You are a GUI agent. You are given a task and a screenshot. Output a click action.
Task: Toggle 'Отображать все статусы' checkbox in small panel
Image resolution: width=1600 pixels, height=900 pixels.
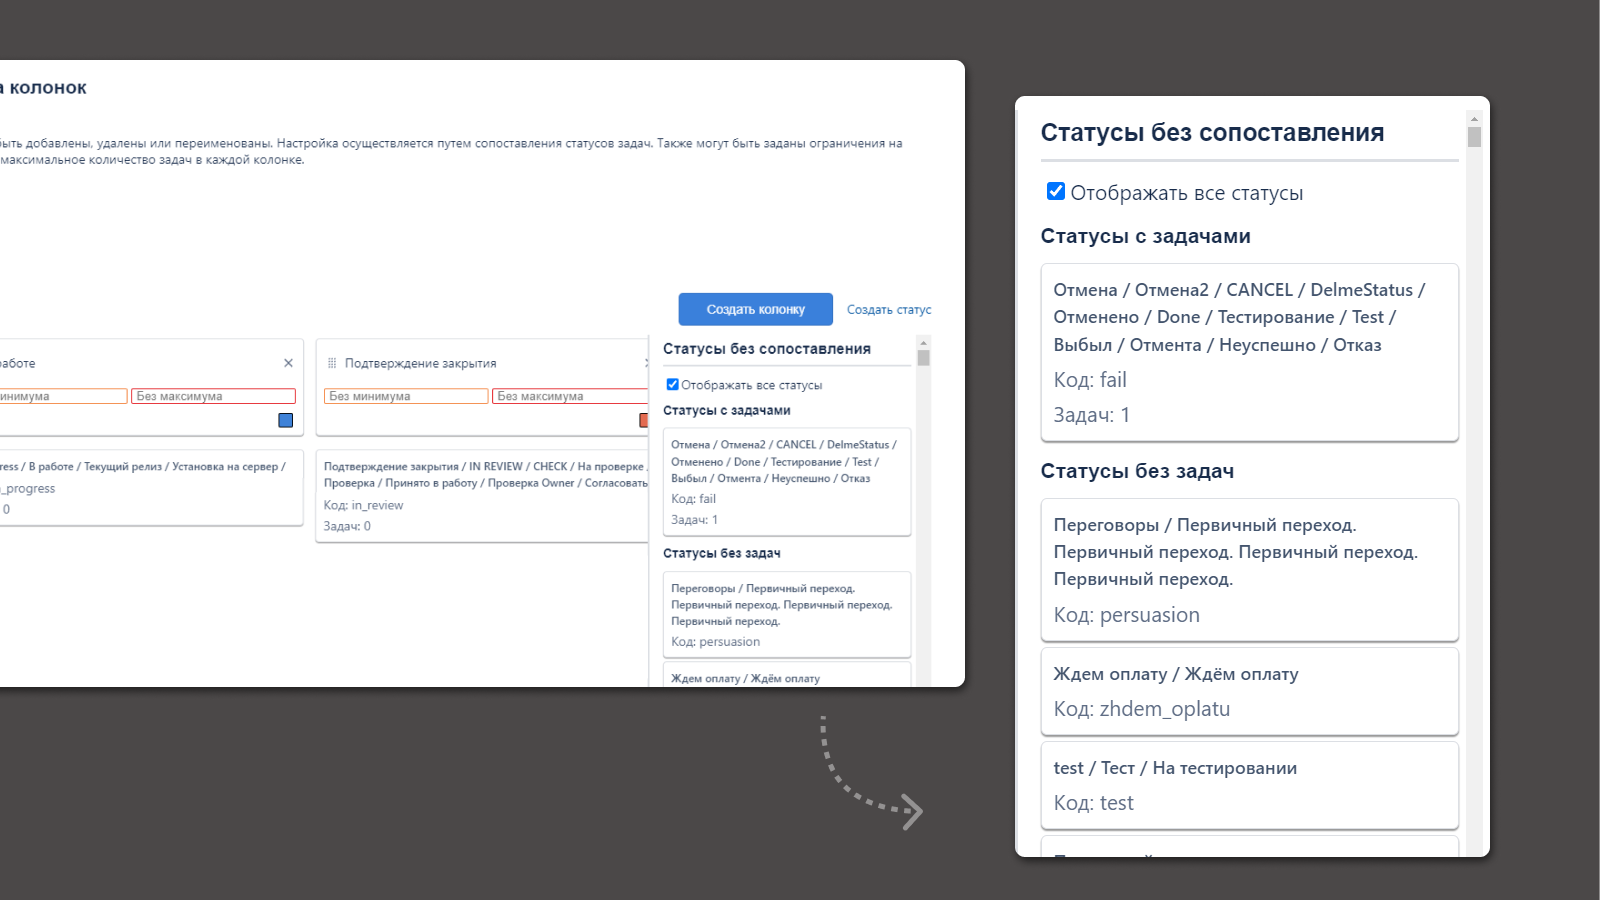coord(672,384)
